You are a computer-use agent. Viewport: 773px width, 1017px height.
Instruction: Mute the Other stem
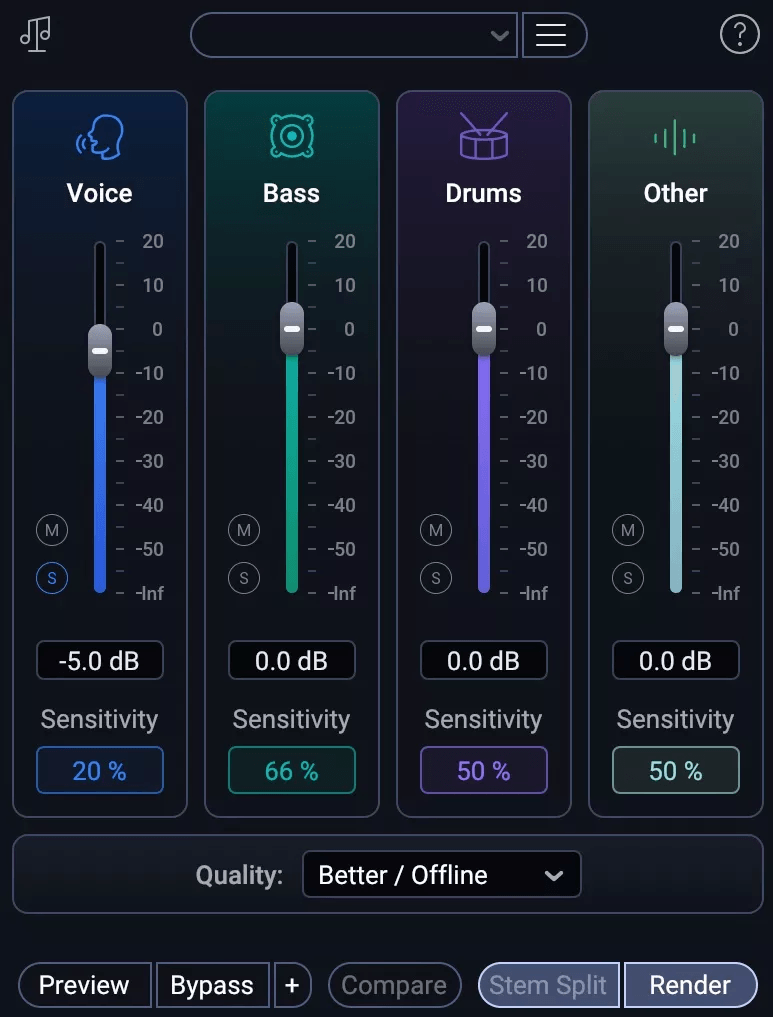tap(628, 531)
